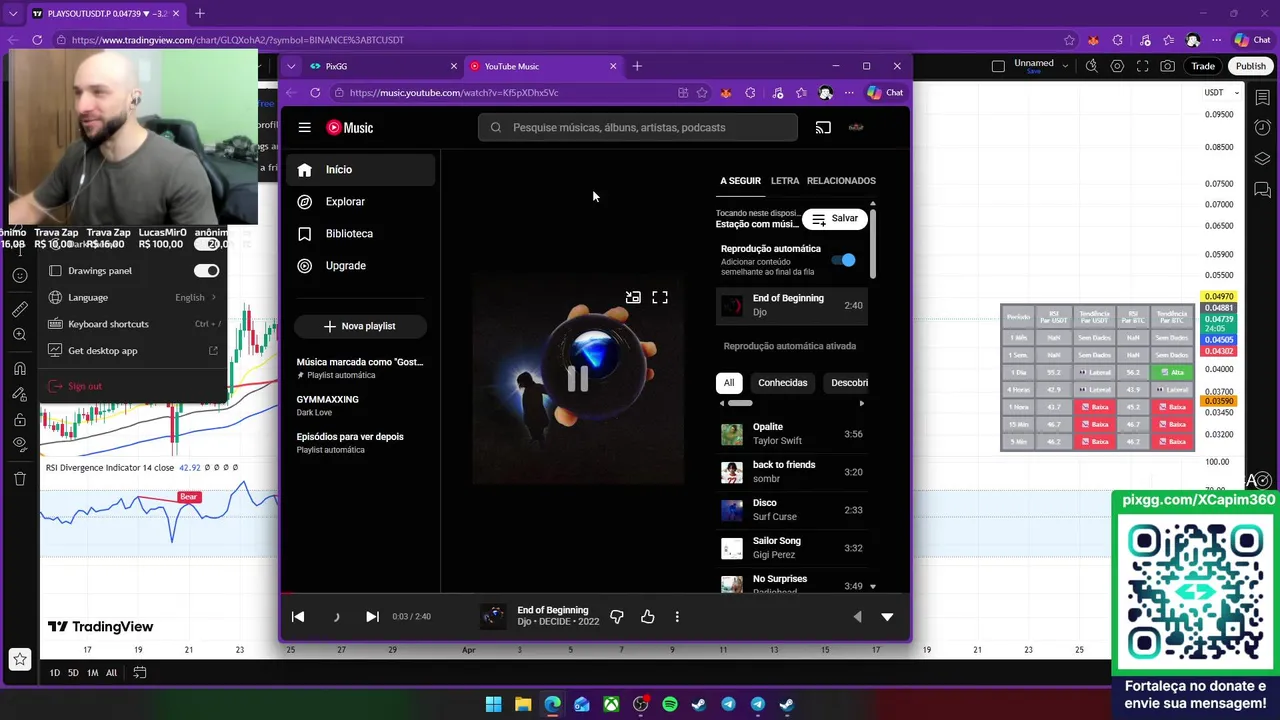Select the All filter chip

[x=729, y=383]
